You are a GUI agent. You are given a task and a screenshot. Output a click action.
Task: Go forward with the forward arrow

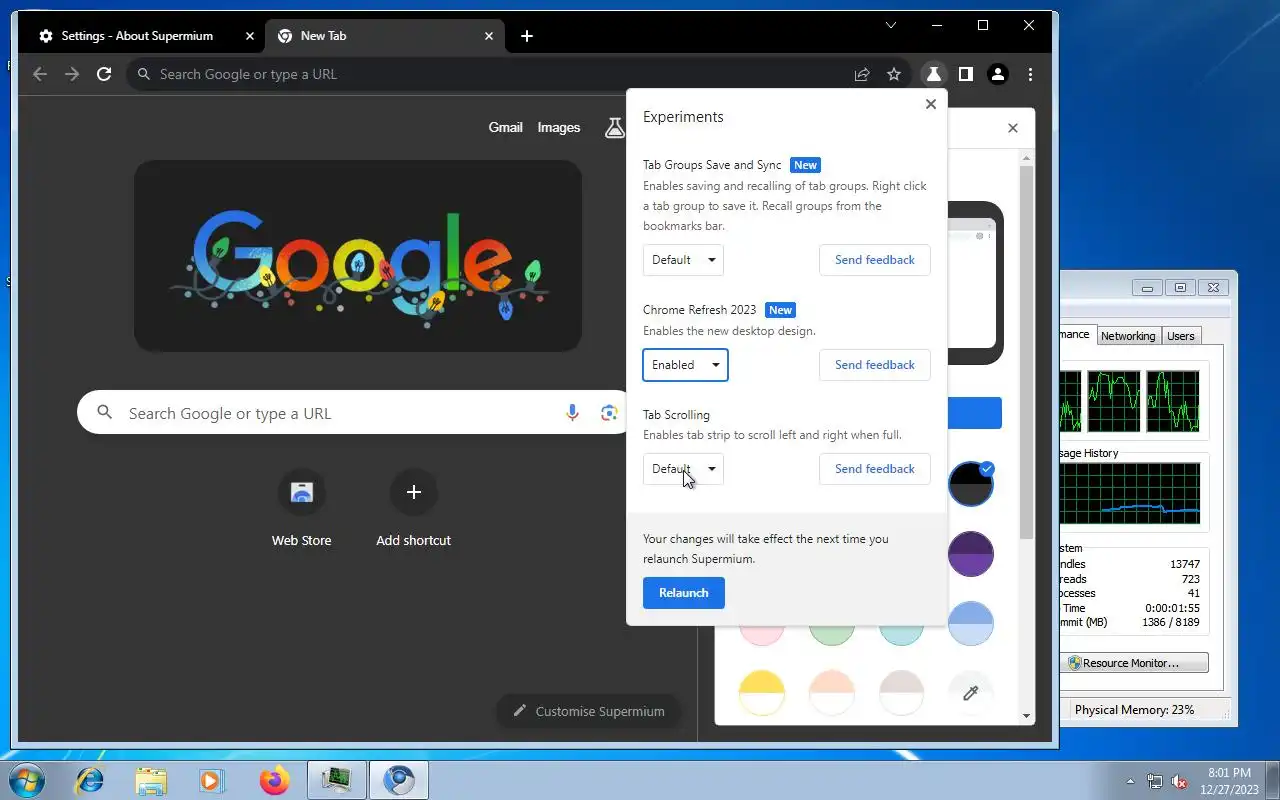(x=72, y=74)
